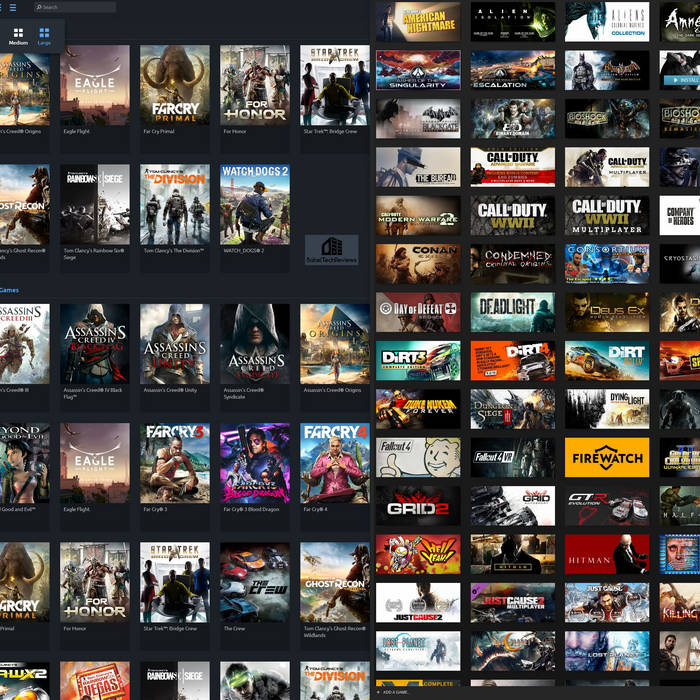Open the Assassin's Creed Unity cover

[175, 344]
